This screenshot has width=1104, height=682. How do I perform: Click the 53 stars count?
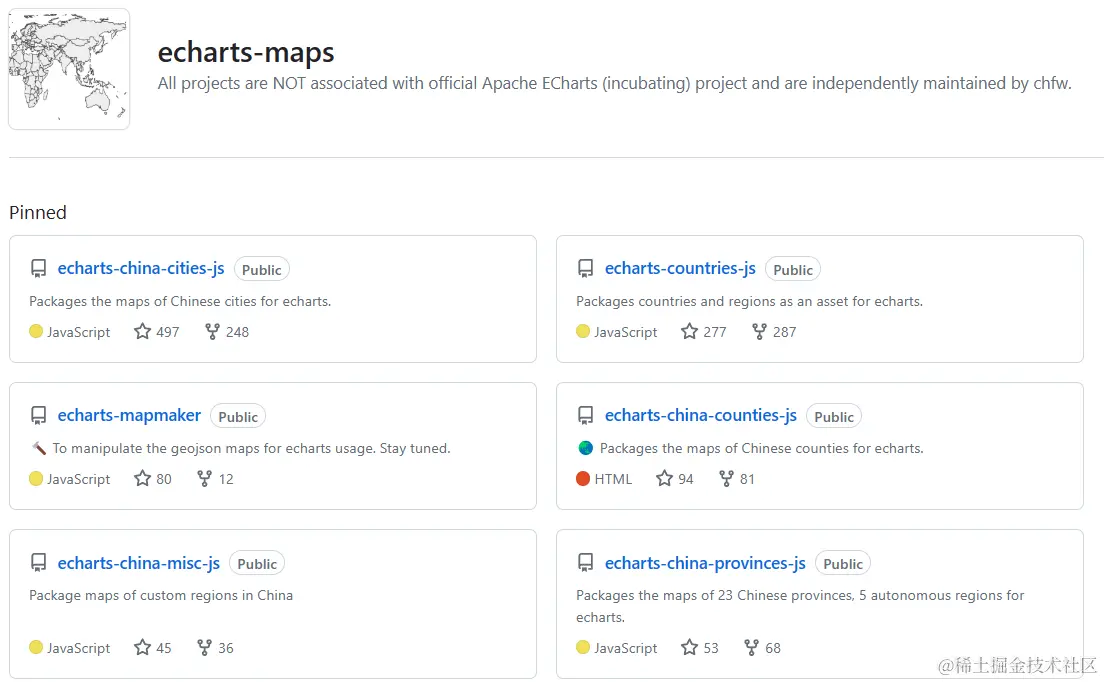pos(711,648)
